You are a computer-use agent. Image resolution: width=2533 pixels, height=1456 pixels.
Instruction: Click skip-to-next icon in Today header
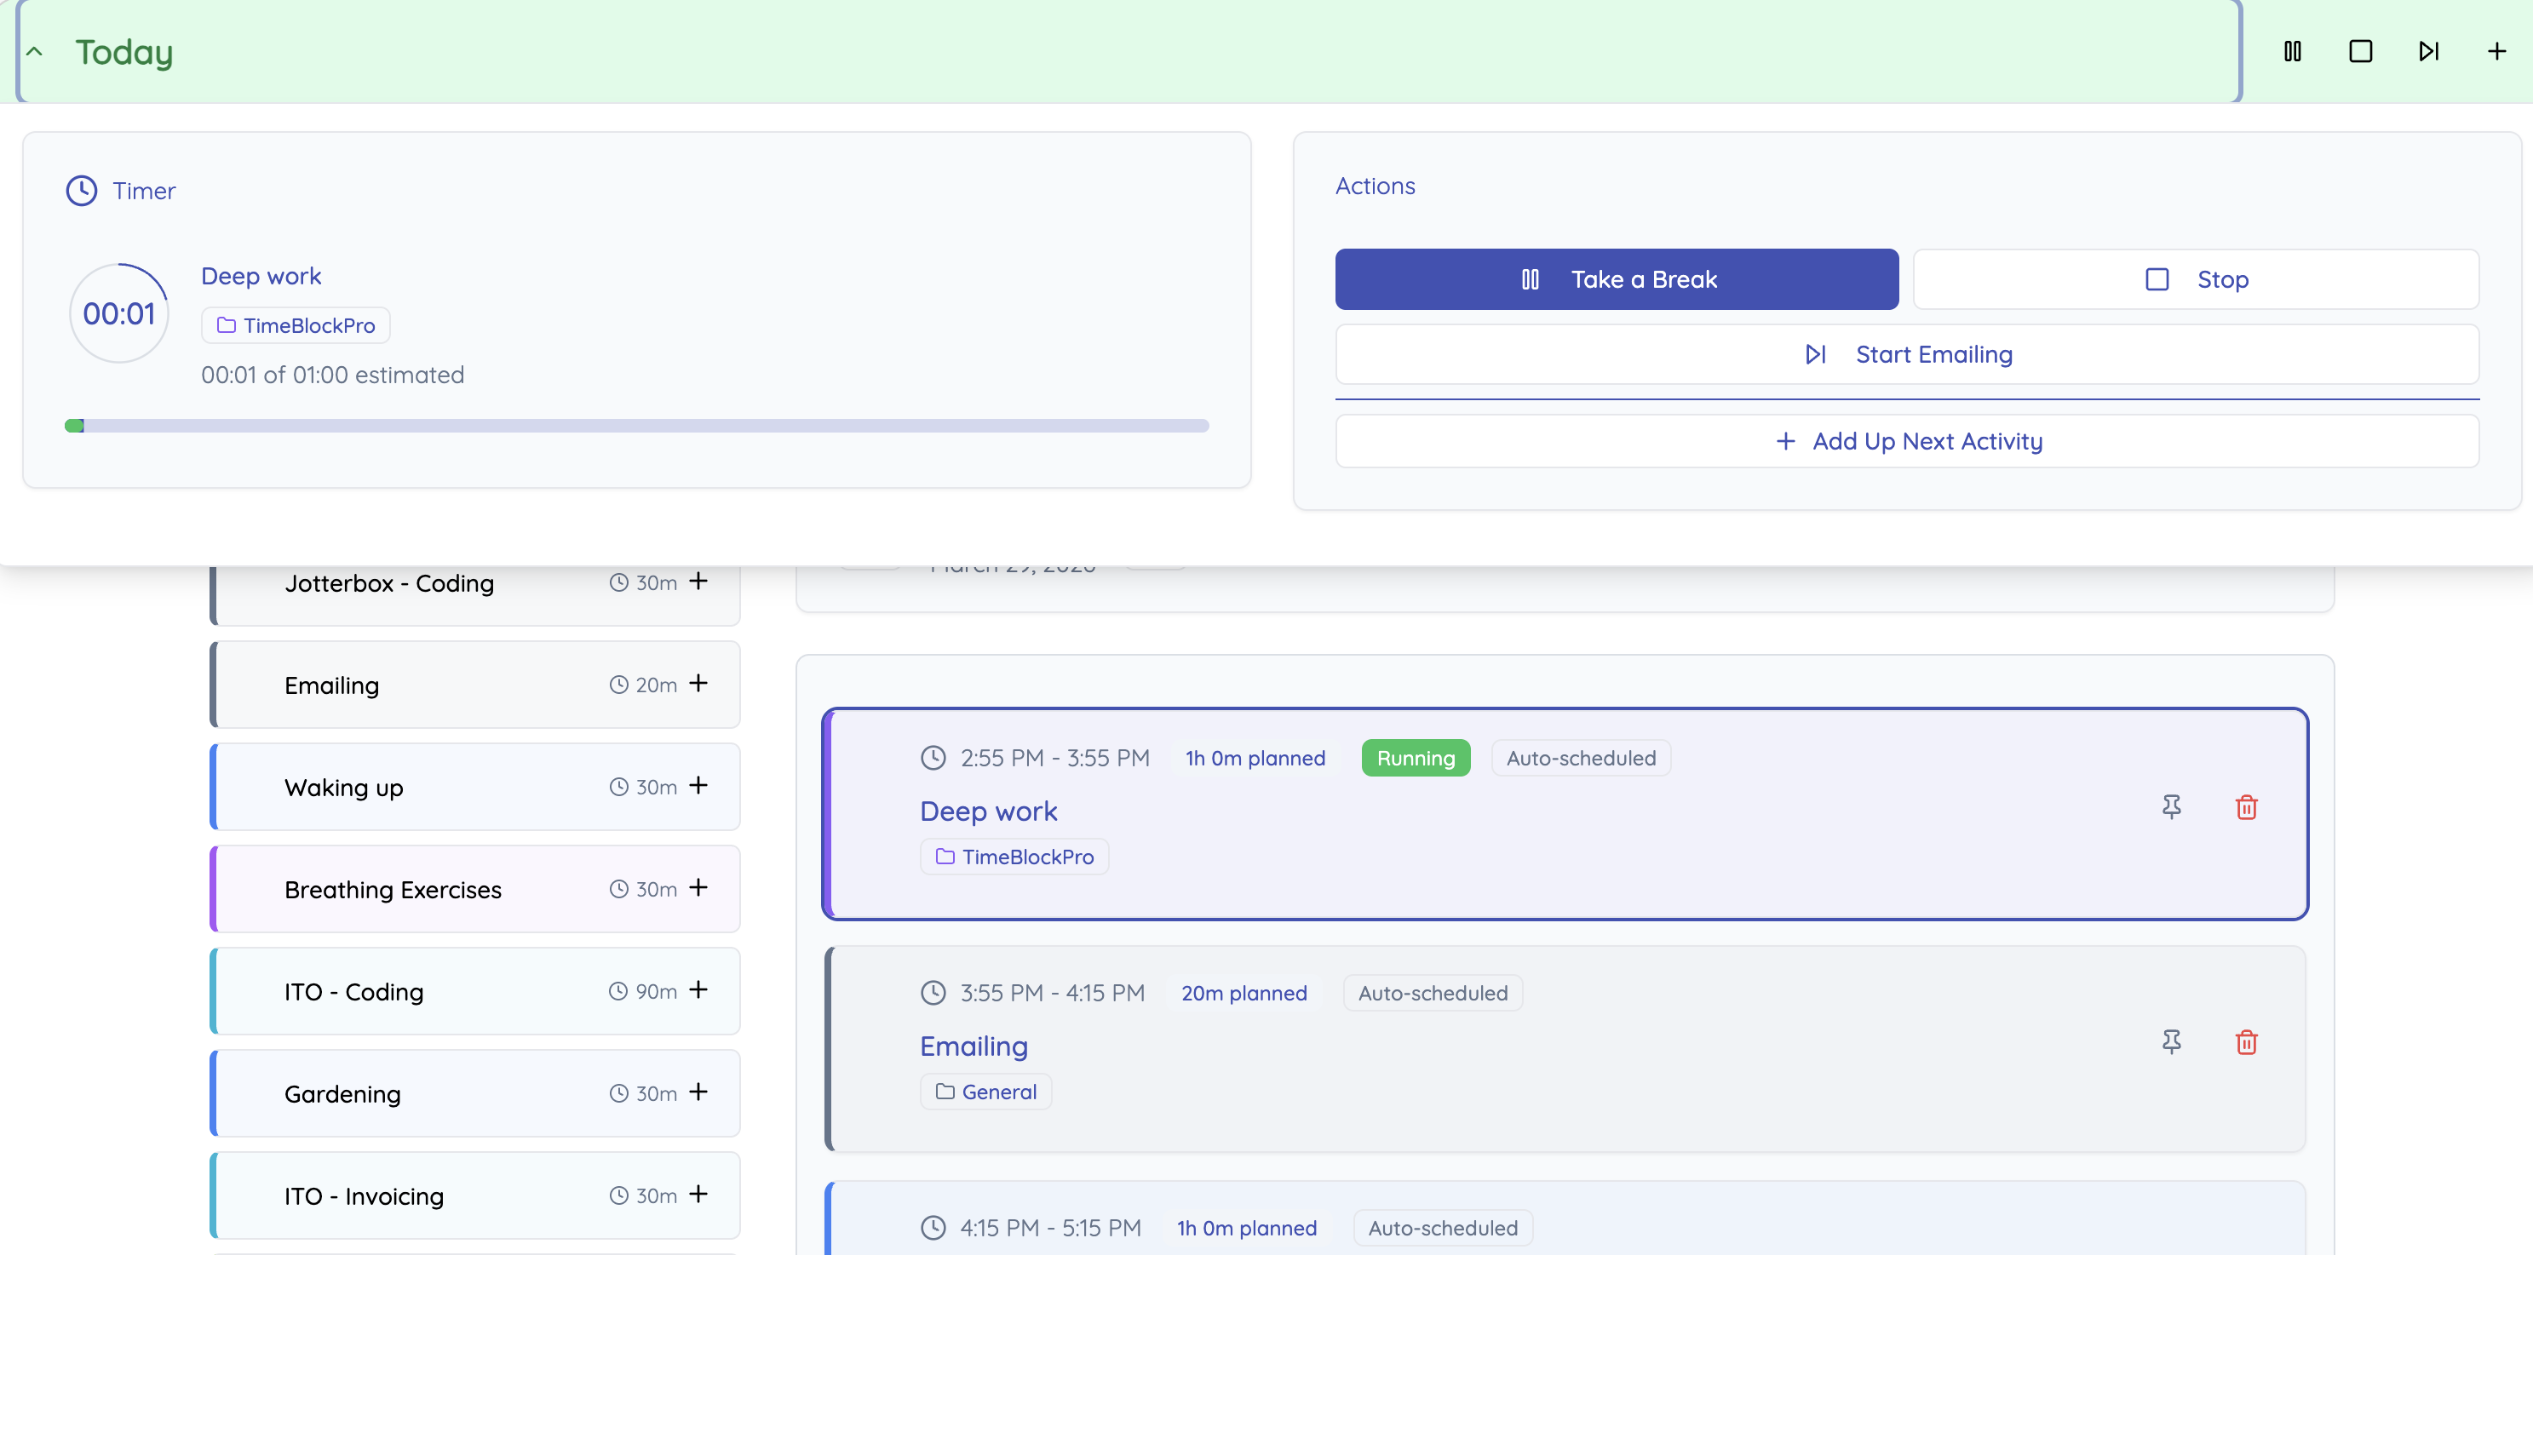click(2428, 51)
